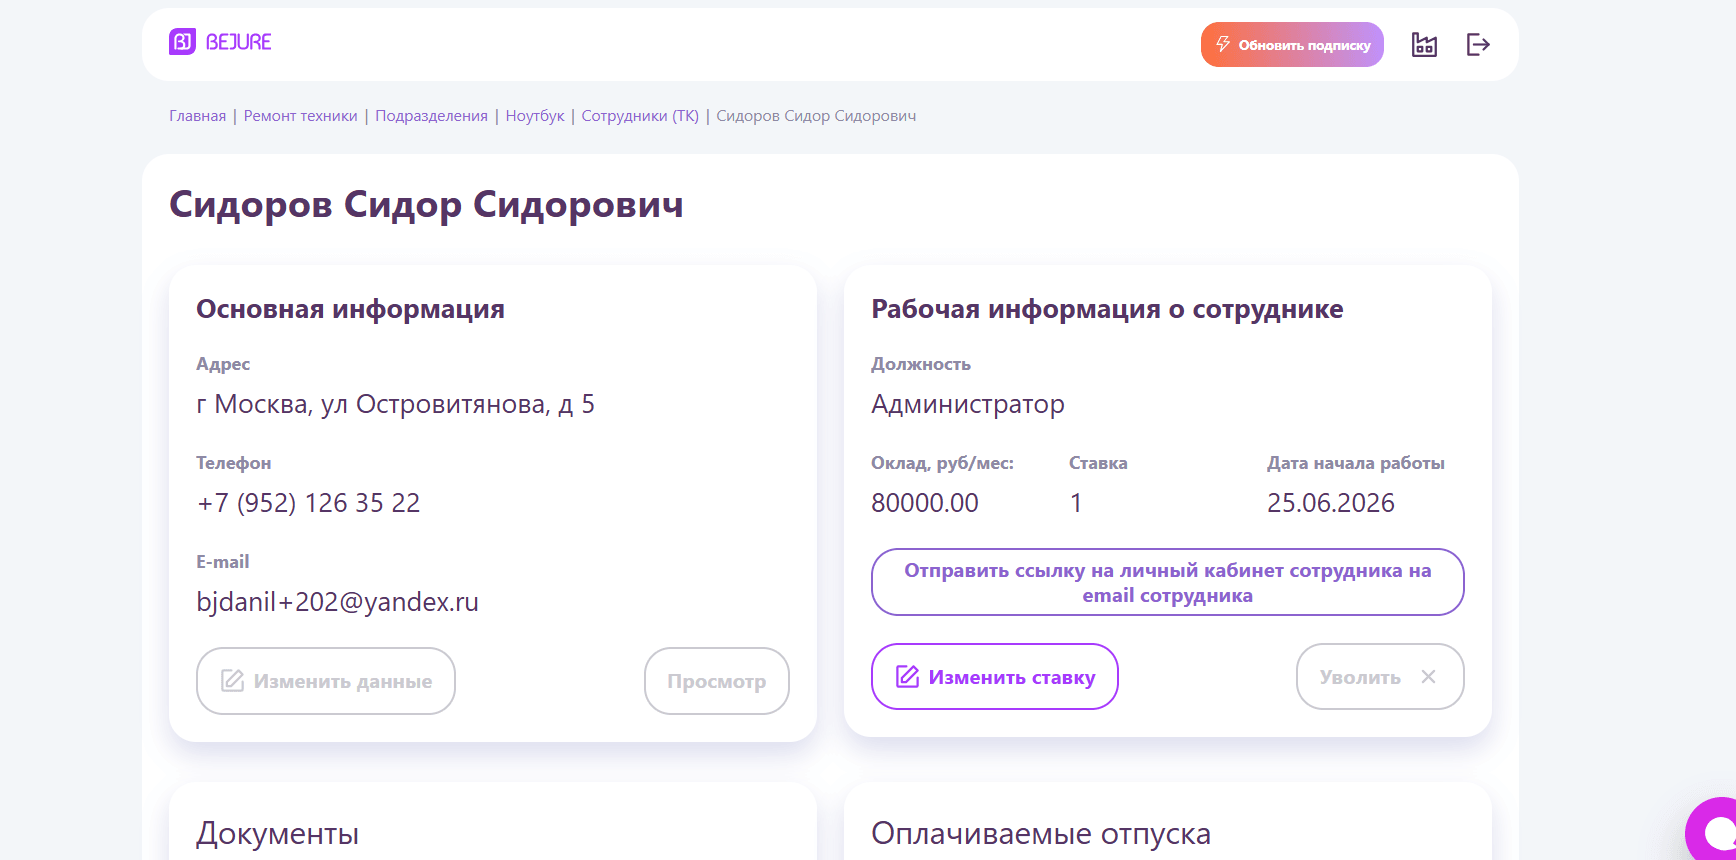Open the BEJURE logo home link
Screen dimensions: 1736x860
tap(220, 42)
